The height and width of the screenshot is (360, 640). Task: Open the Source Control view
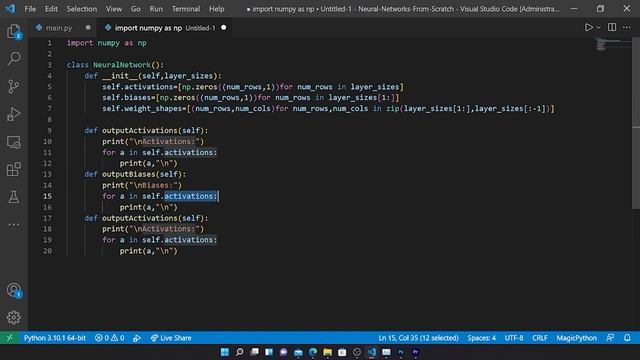click(x=14, y=86)
